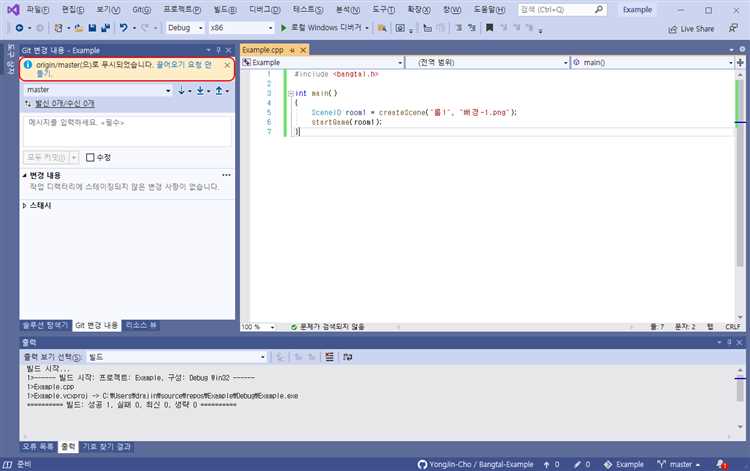Click the Undo arrow icon
The height and width of the screenshot is (471, 750).
124,28
